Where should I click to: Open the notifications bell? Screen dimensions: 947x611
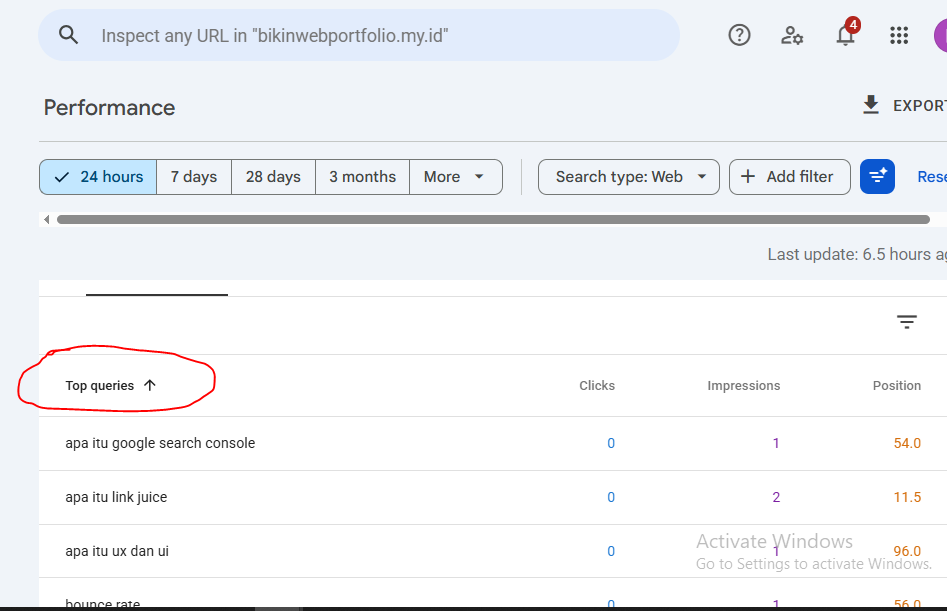846,35
